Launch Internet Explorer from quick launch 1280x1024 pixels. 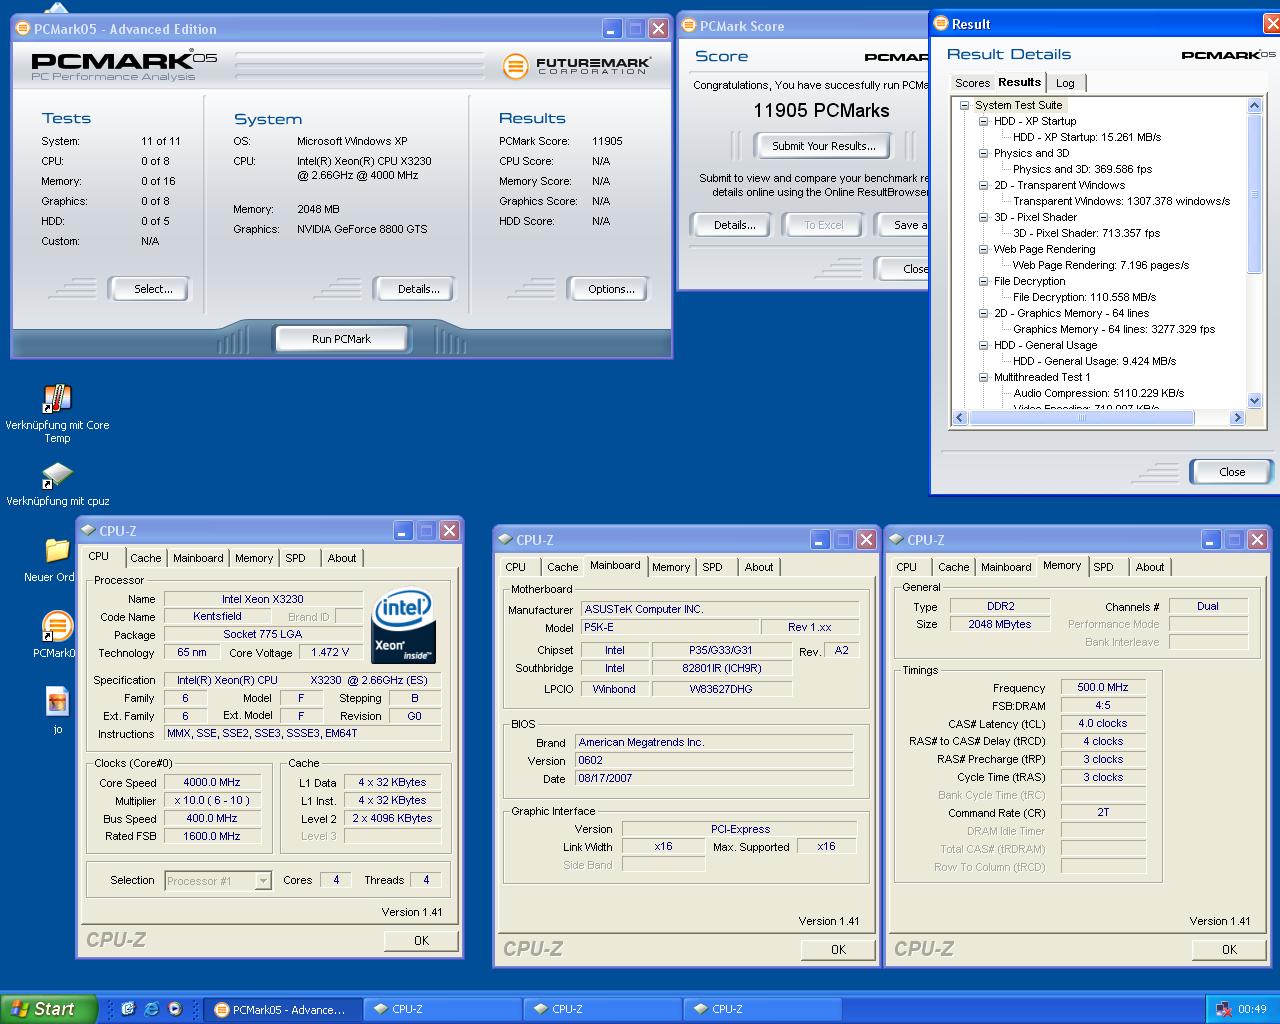click(151, 1009)
